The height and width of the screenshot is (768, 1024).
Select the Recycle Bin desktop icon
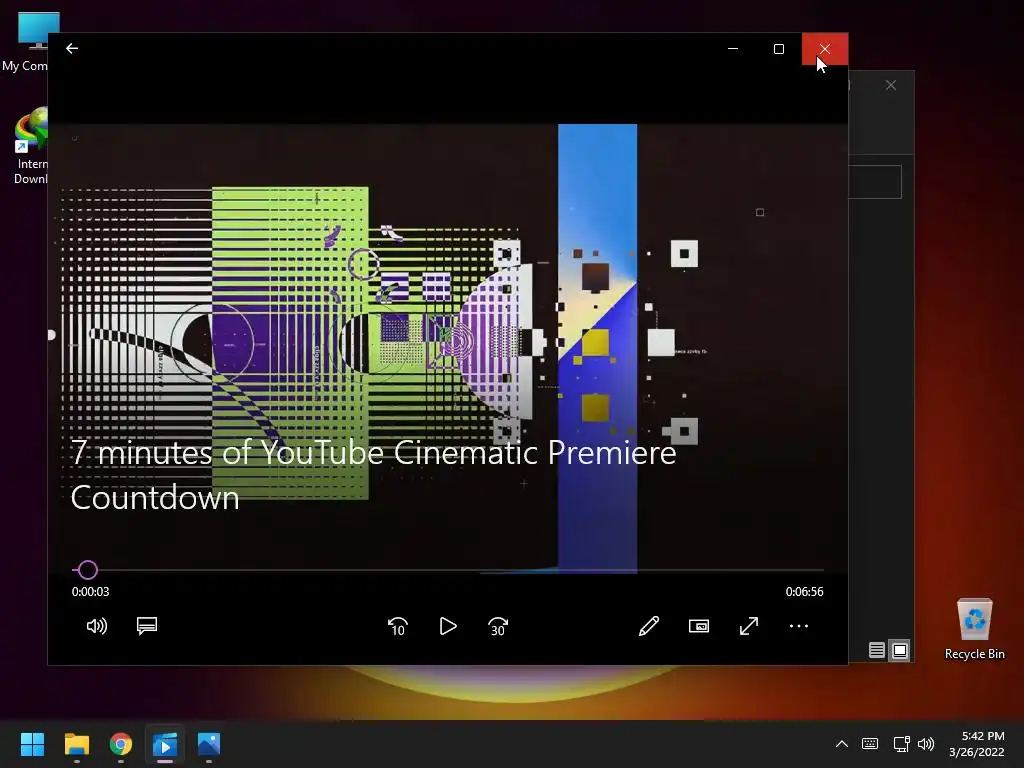point(974,629)
